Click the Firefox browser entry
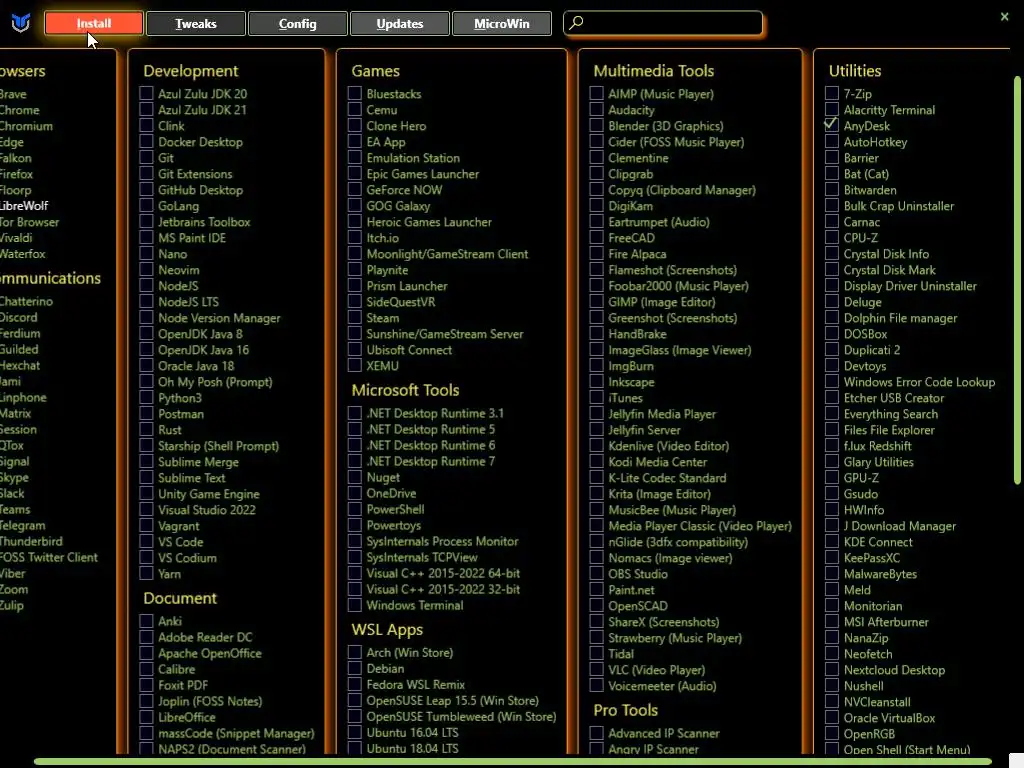Screen dimensions: 1024x768 pos(16,174)
